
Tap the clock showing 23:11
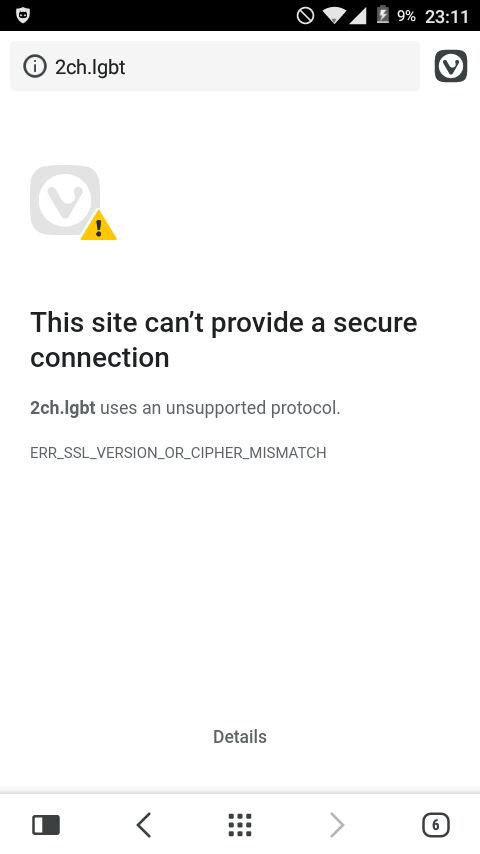(x=447, y=16)
